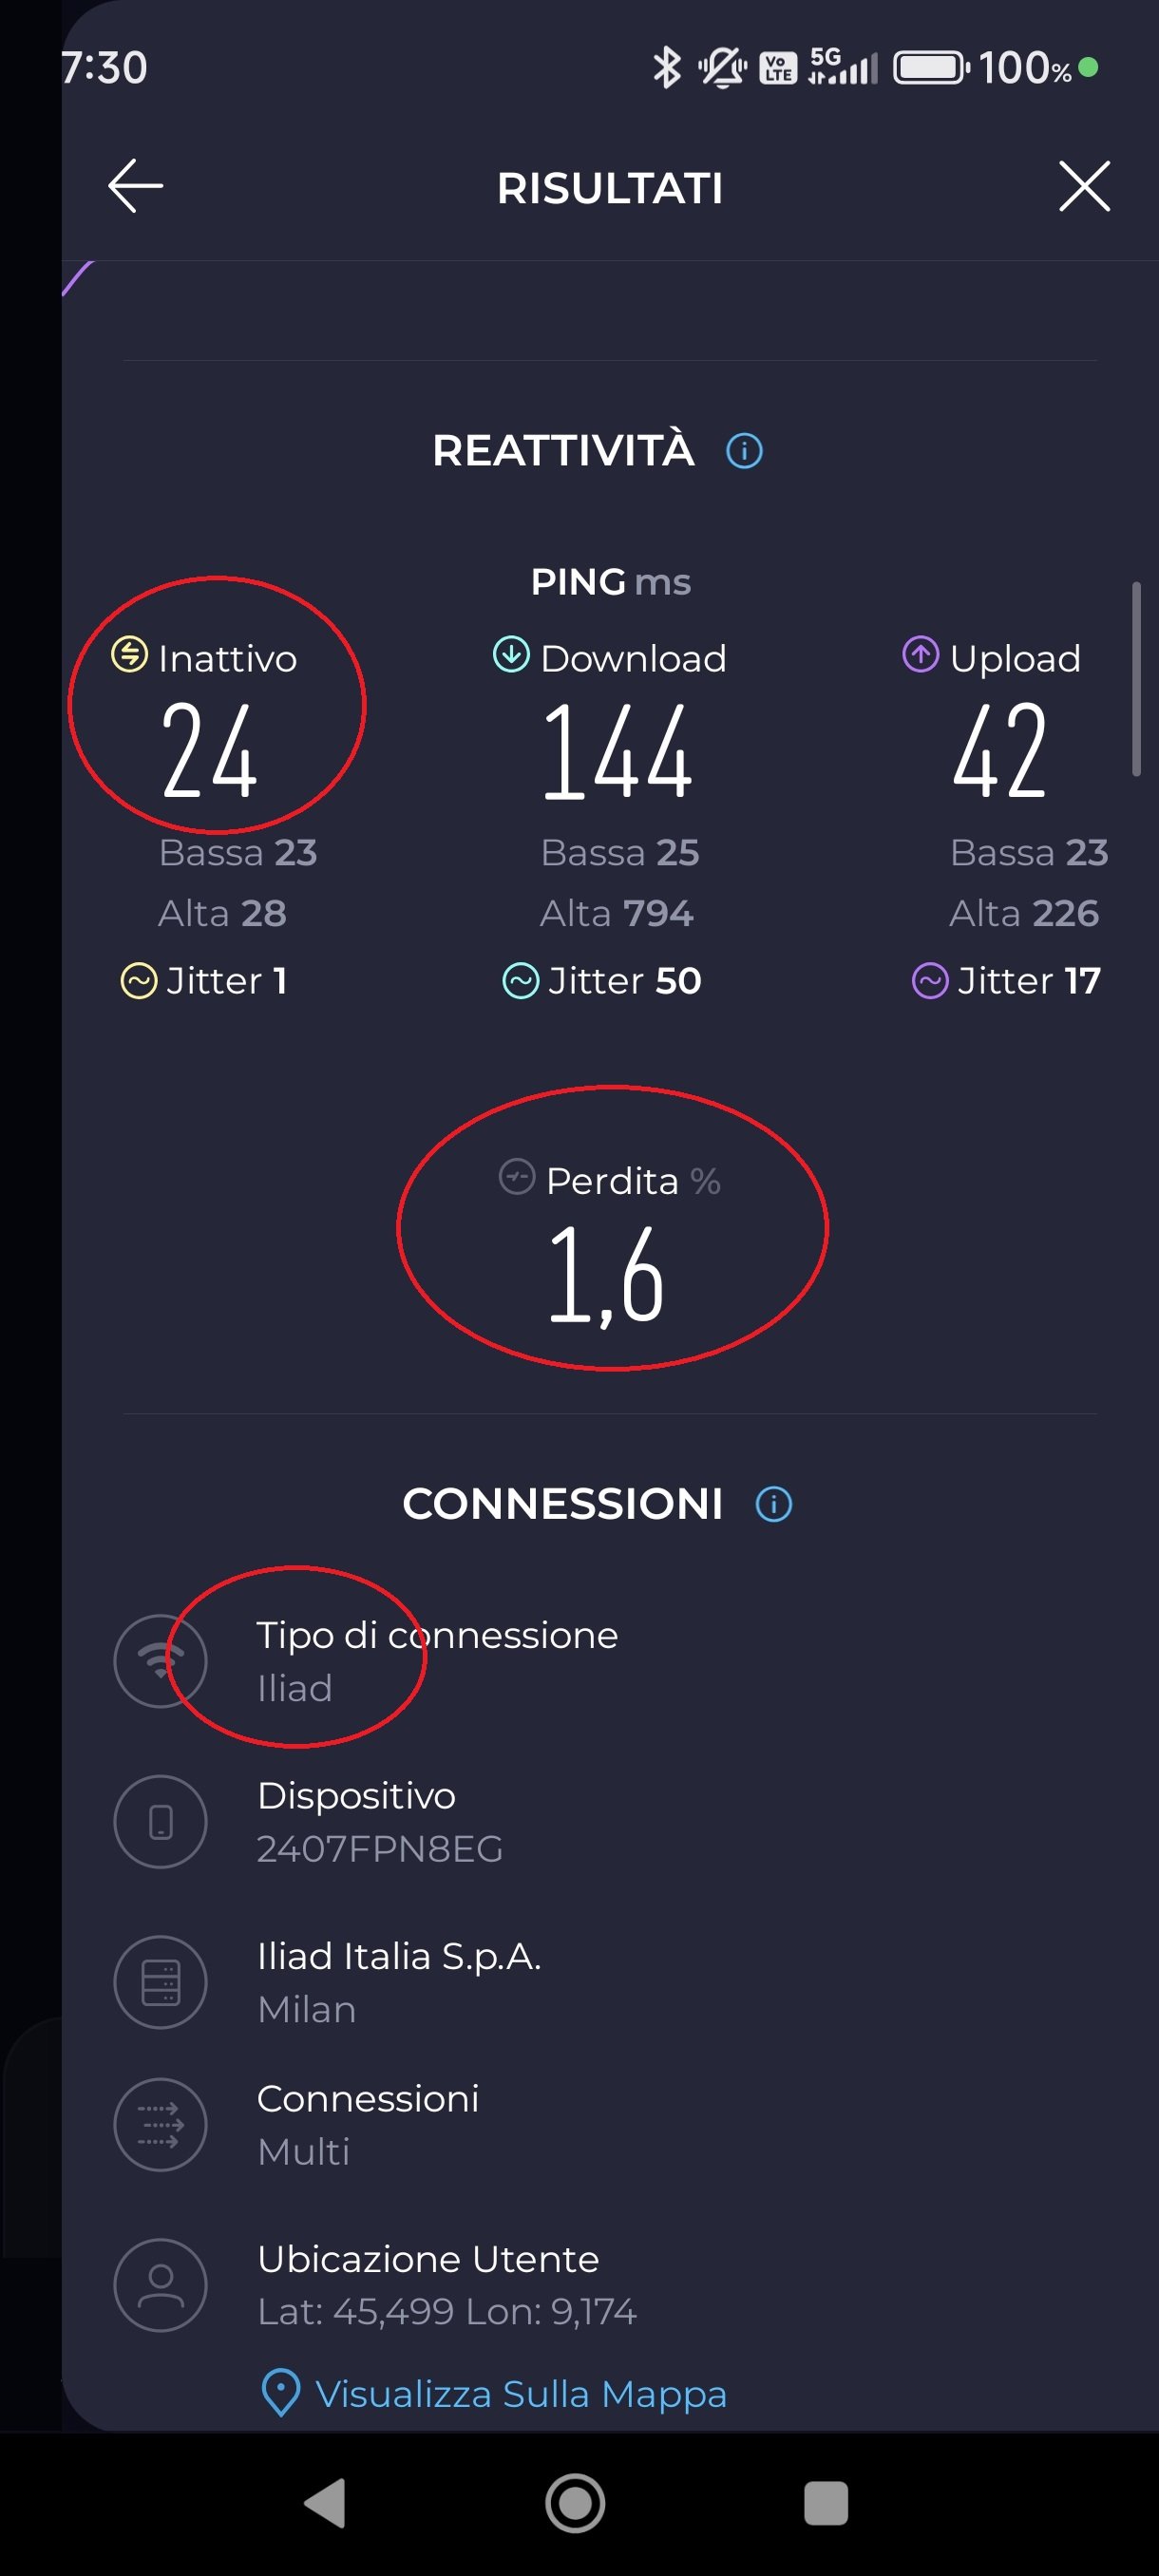Tap the Download ping value 144
Viewport: 1159px width, 2576px height.
point(617,750)
